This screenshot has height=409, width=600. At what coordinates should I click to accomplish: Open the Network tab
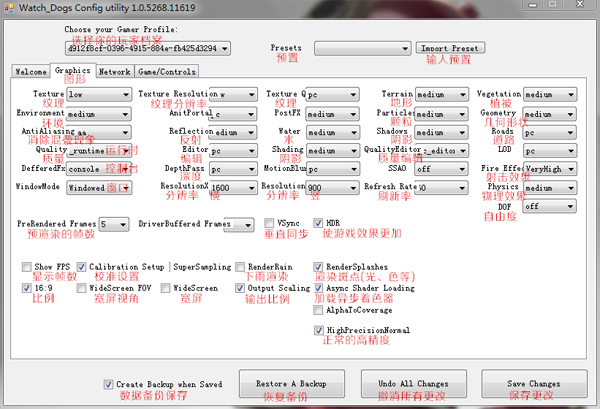pyautogui.click(x=115, y=72)
